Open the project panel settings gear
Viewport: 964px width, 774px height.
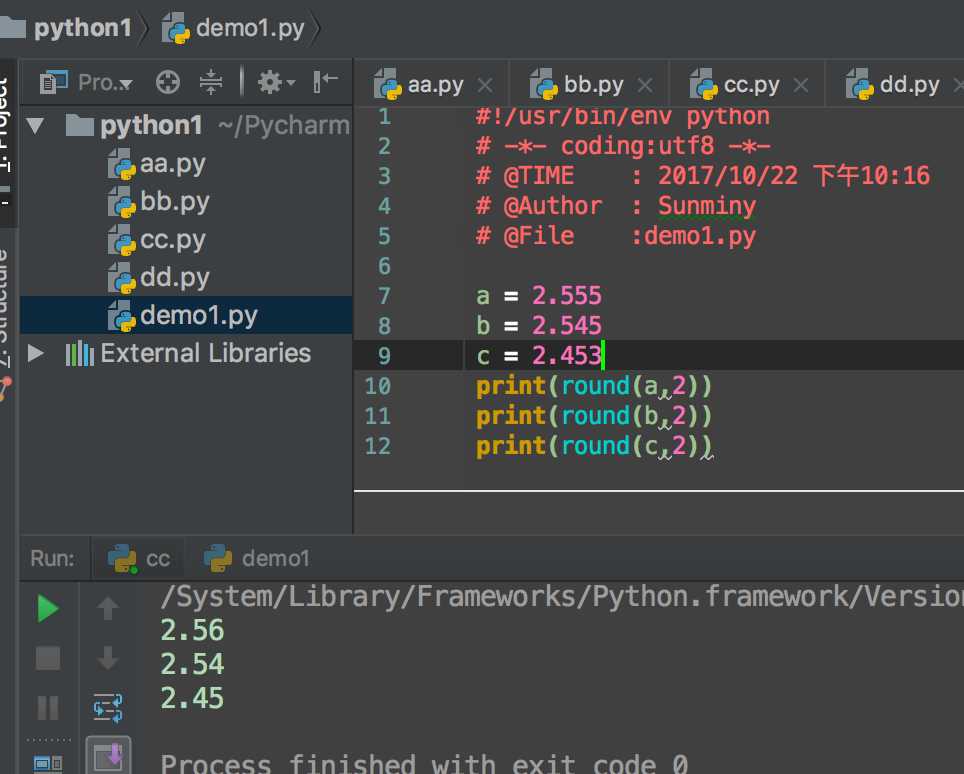[x=275, y=82]
